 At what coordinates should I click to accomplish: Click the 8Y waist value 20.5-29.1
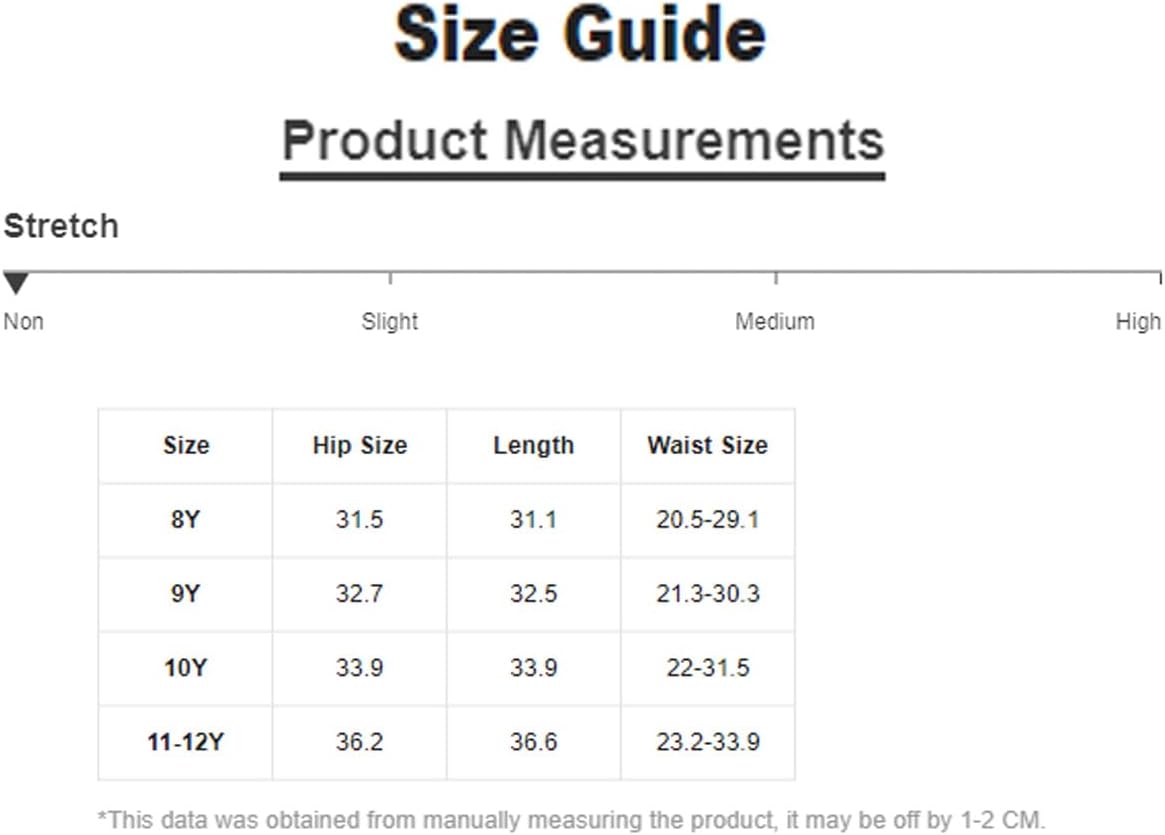707,519
